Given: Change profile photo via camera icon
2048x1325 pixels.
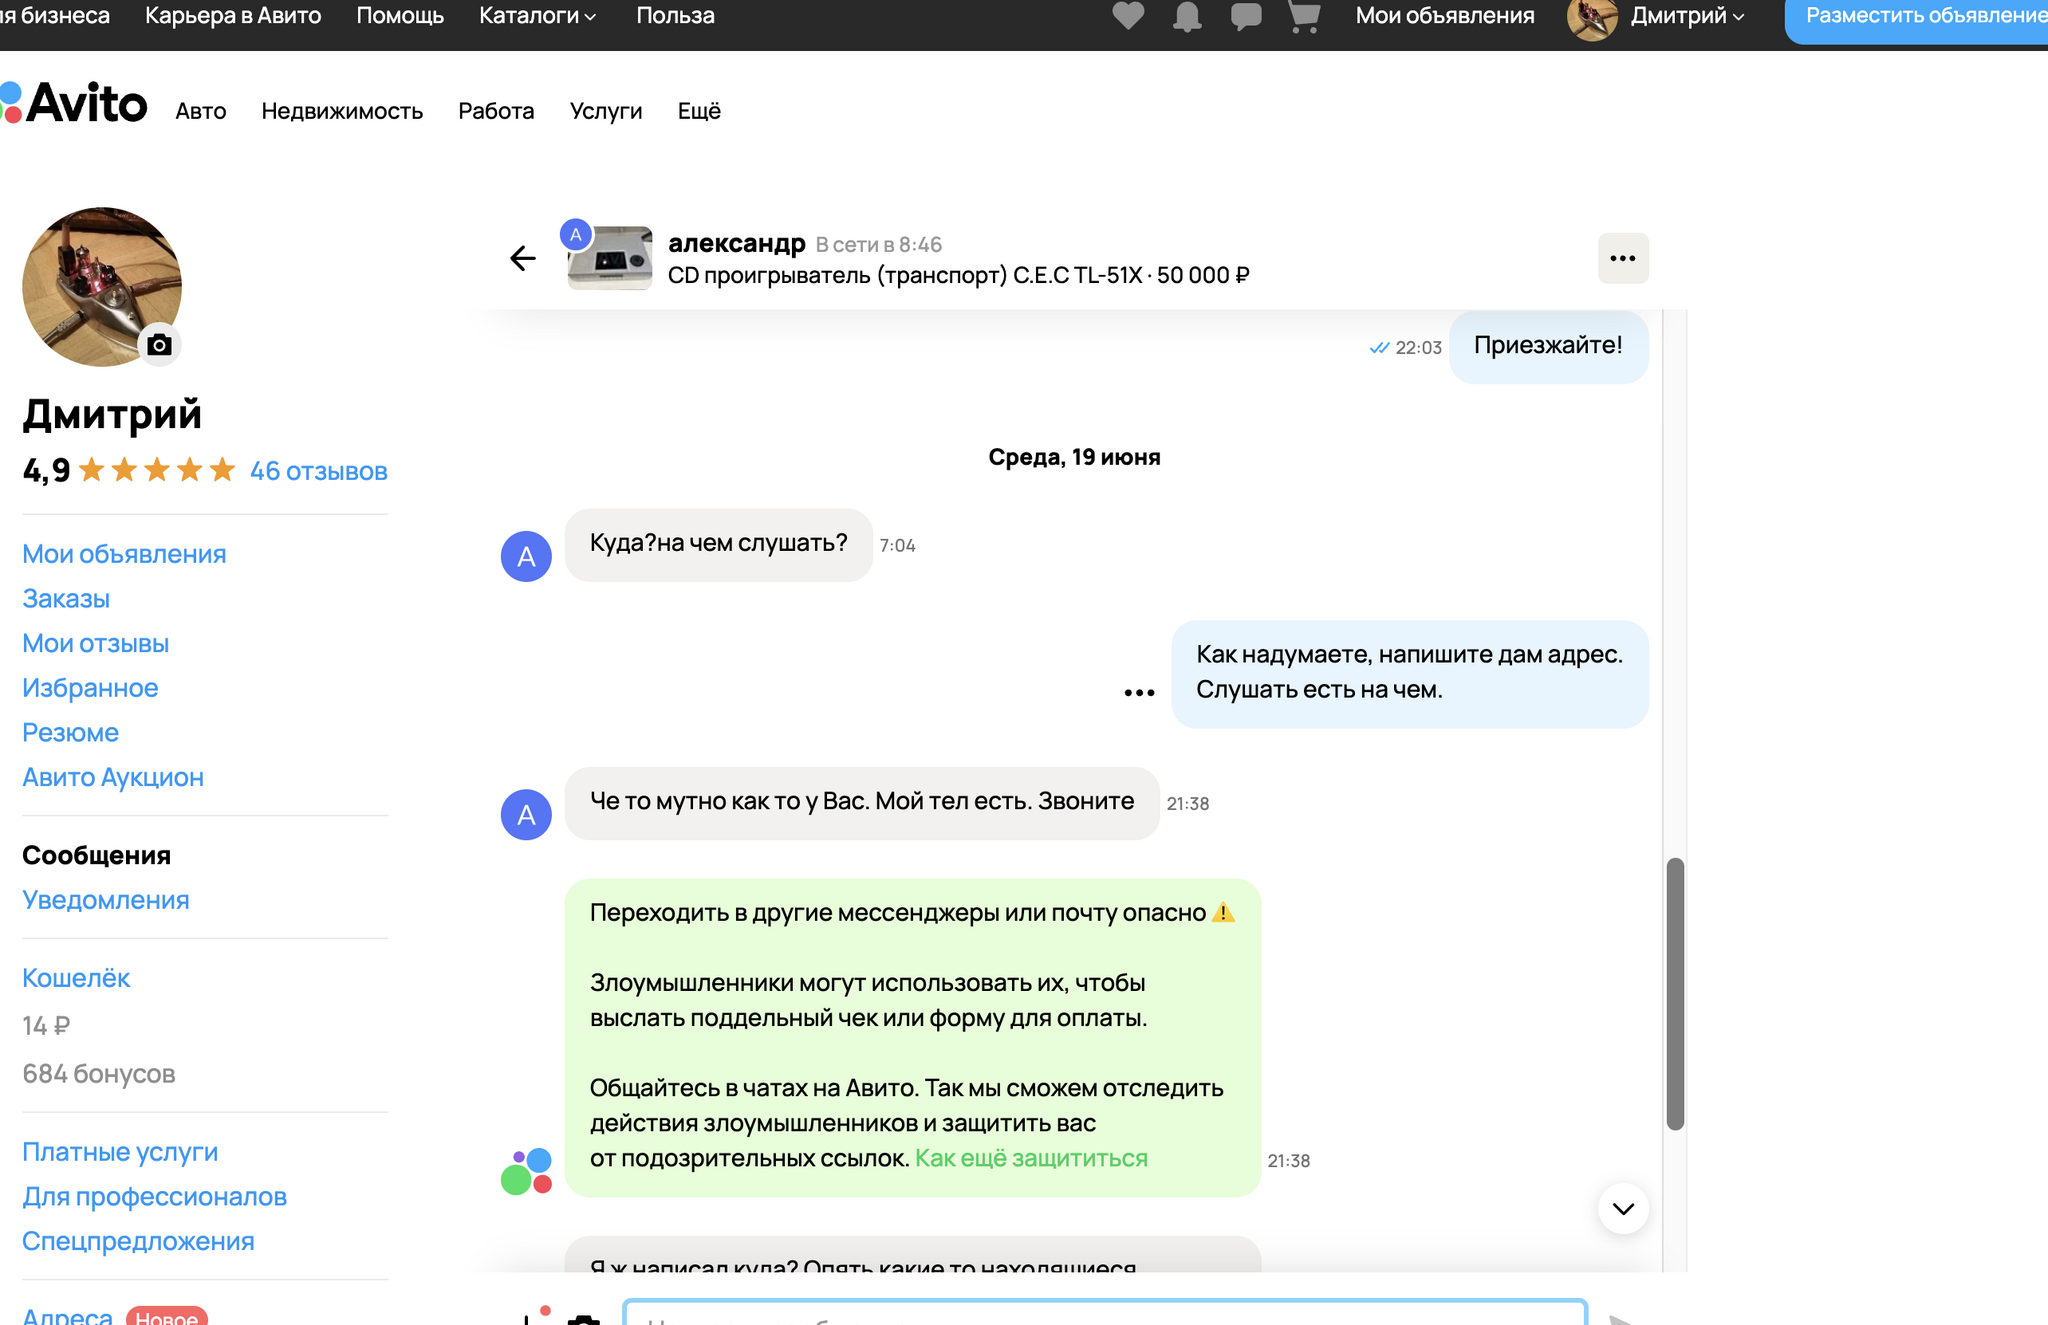Looking at the screenshot, I should [x=159, y=345].
